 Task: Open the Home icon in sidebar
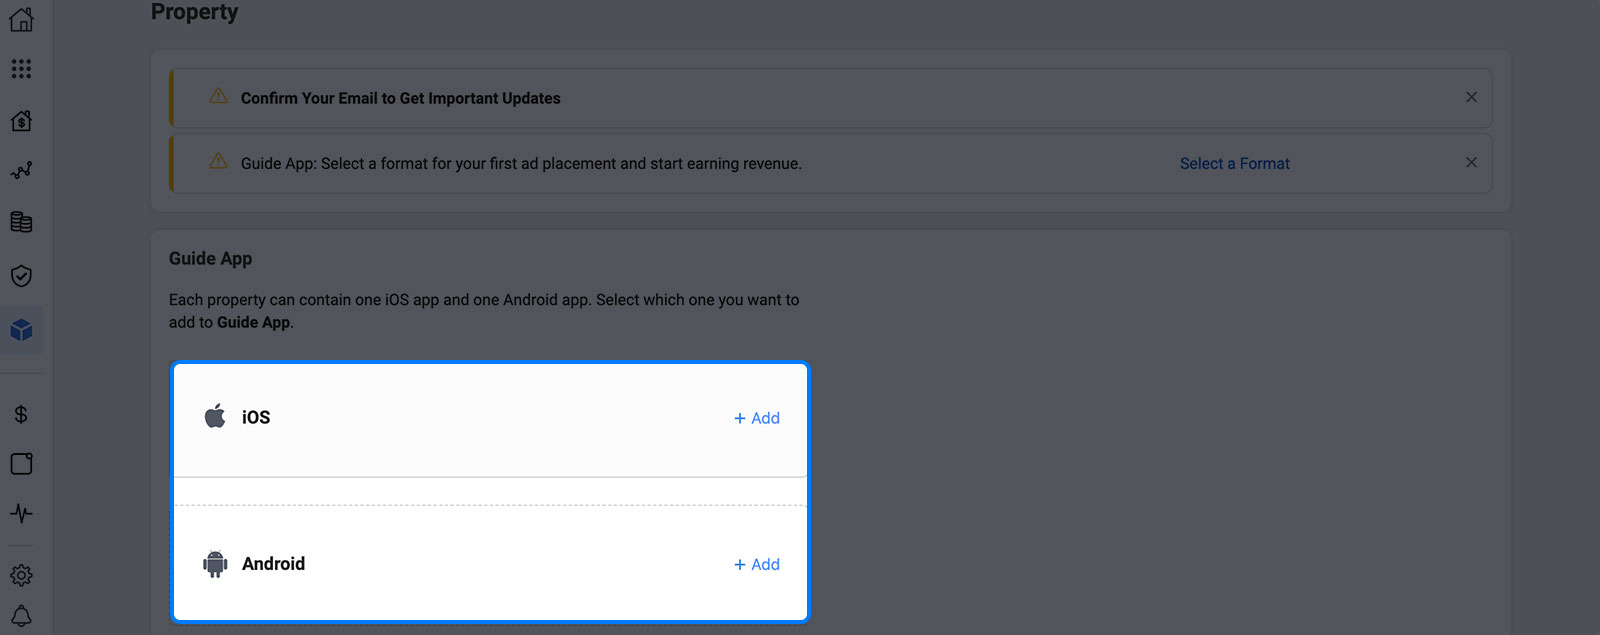[x=21, y=20]
